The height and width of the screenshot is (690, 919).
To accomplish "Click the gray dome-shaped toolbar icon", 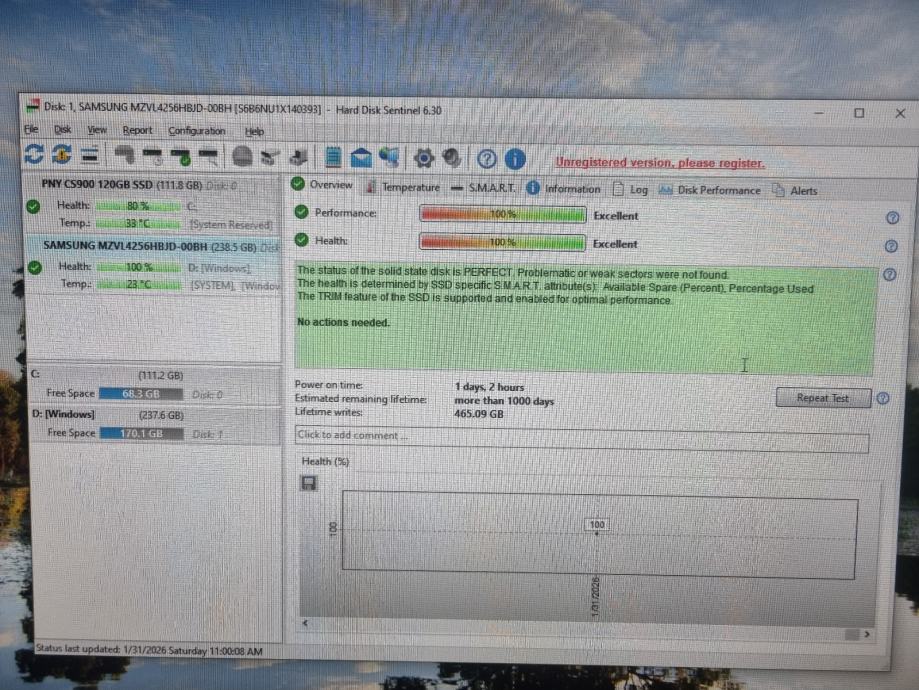I will 242,157.
